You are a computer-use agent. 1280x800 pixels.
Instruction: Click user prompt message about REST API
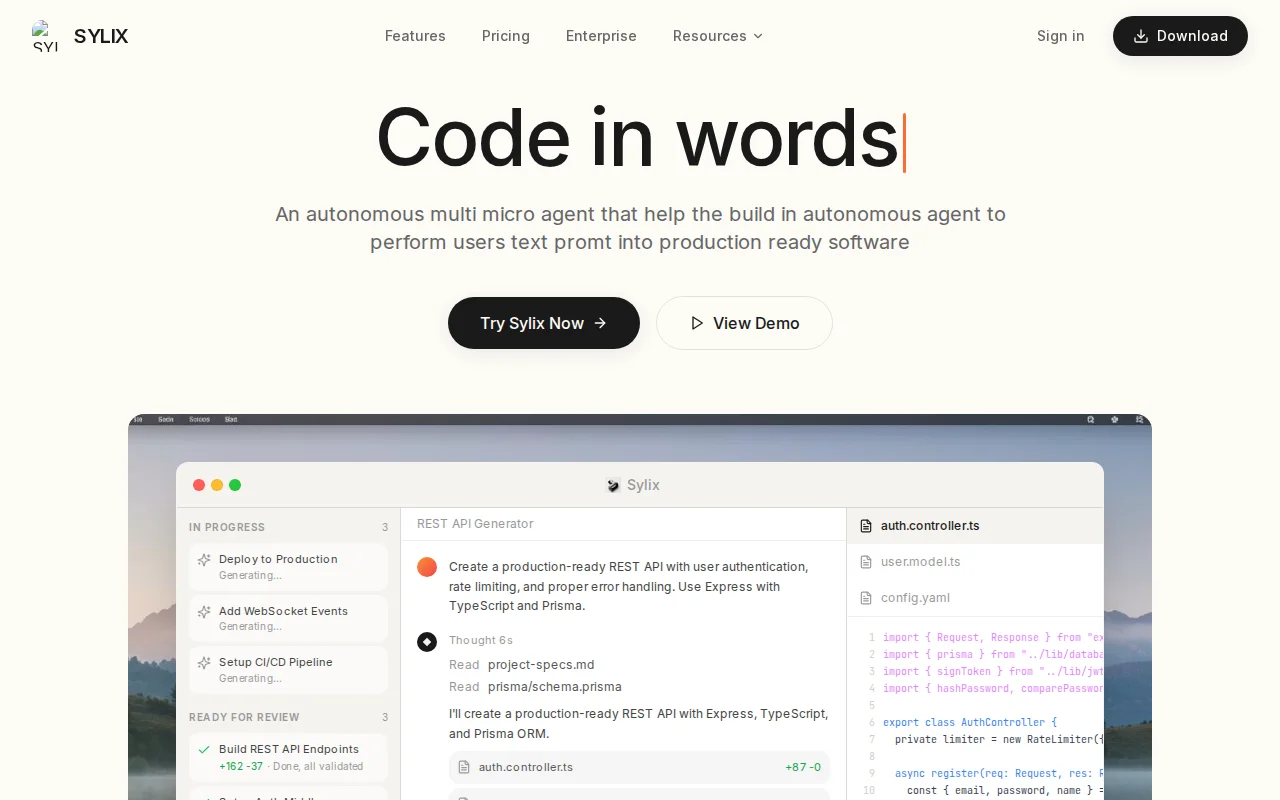629,586
